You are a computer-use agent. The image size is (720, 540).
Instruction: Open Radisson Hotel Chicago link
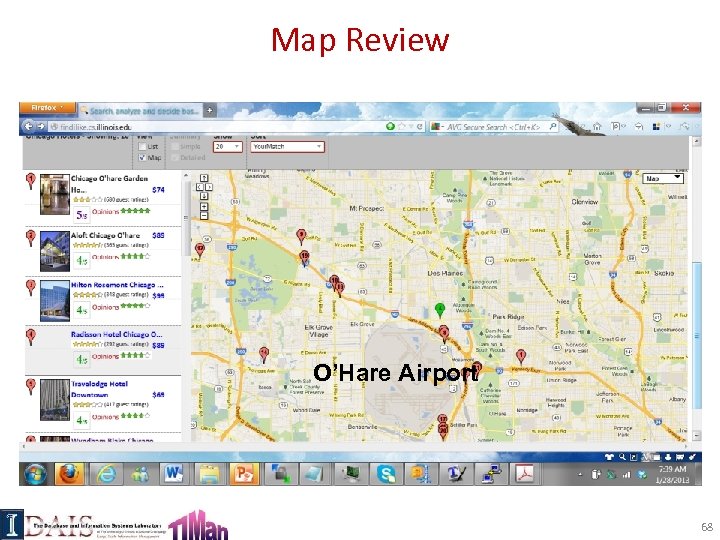pyautogui.click(x=116, y=334)
